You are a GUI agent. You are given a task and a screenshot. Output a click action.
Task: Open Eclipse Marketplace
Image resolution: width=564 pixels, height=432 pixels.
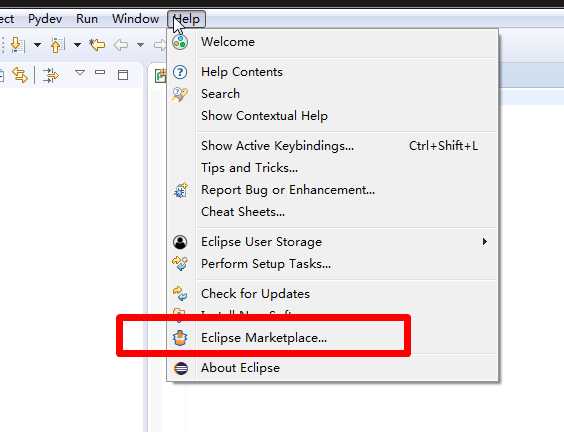[333, 338]
